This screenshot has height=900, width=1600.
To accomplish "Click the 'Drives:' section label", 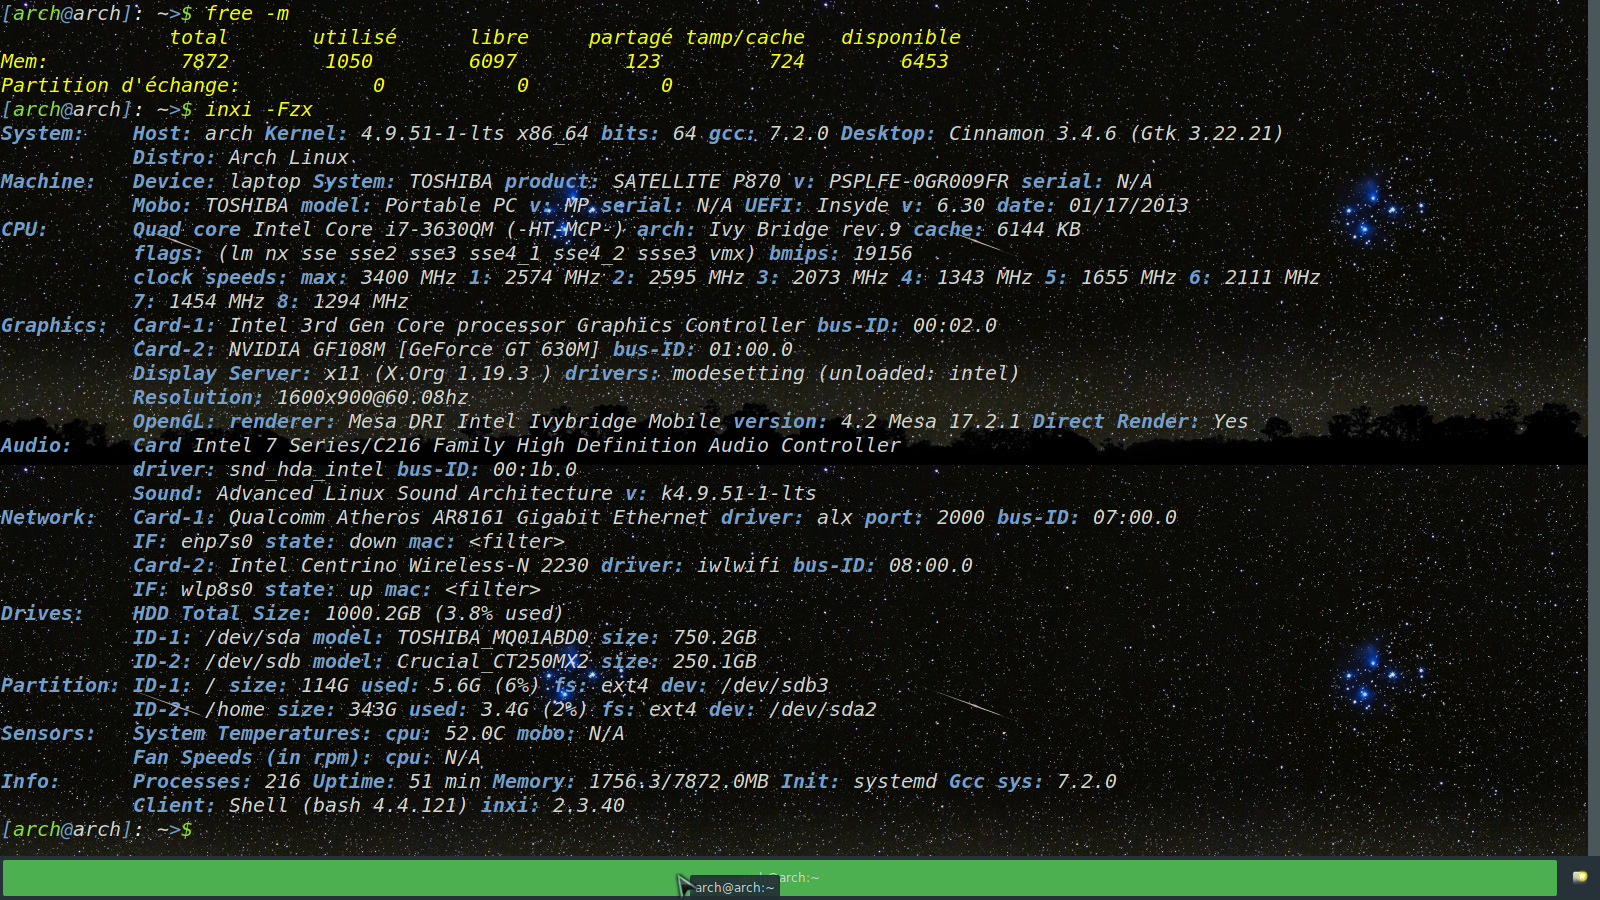I will point(42,614).
